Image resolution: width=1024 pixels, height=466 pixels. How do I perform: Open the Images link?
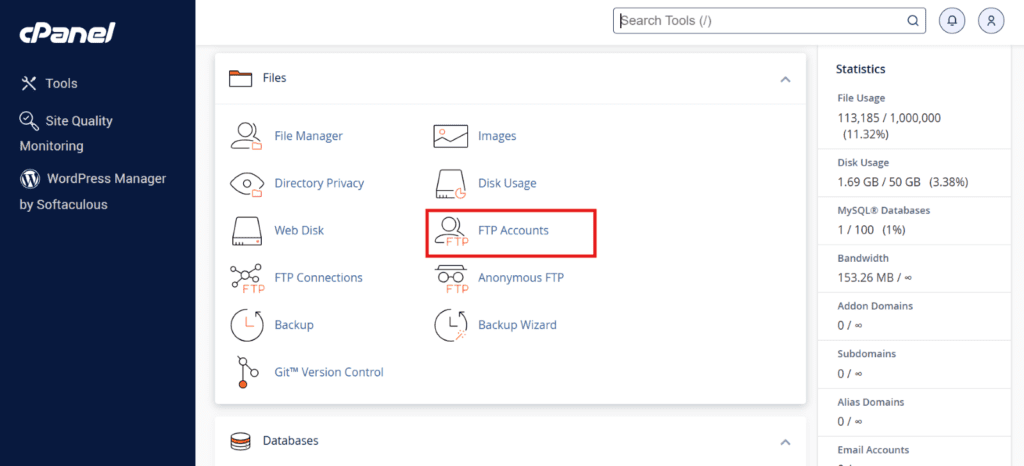pos(497,136)
